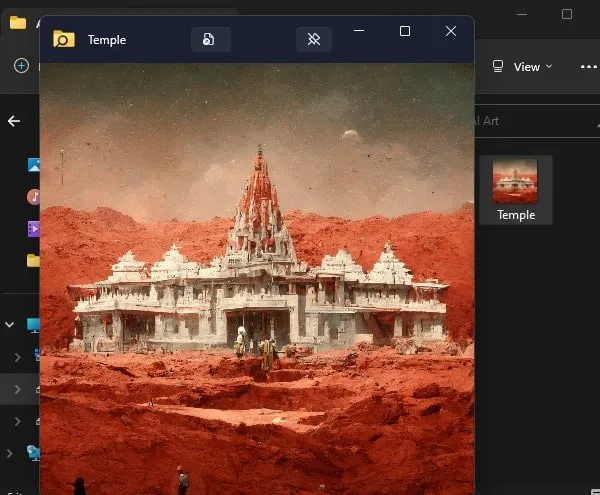Open the View dropdown menu
The image size is (600, 495).
tap(522, 67)
